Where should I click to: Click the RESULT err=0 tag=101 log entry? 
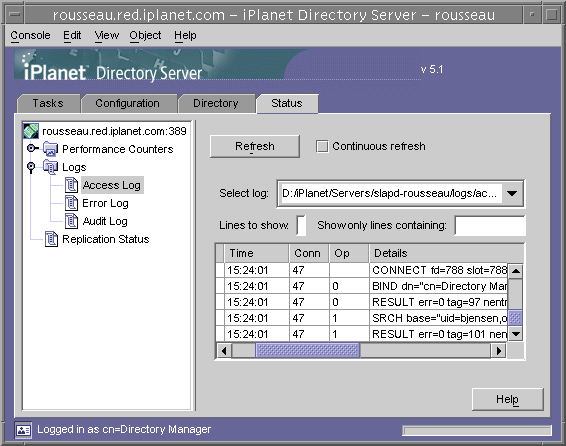click(x=439, y=334)
